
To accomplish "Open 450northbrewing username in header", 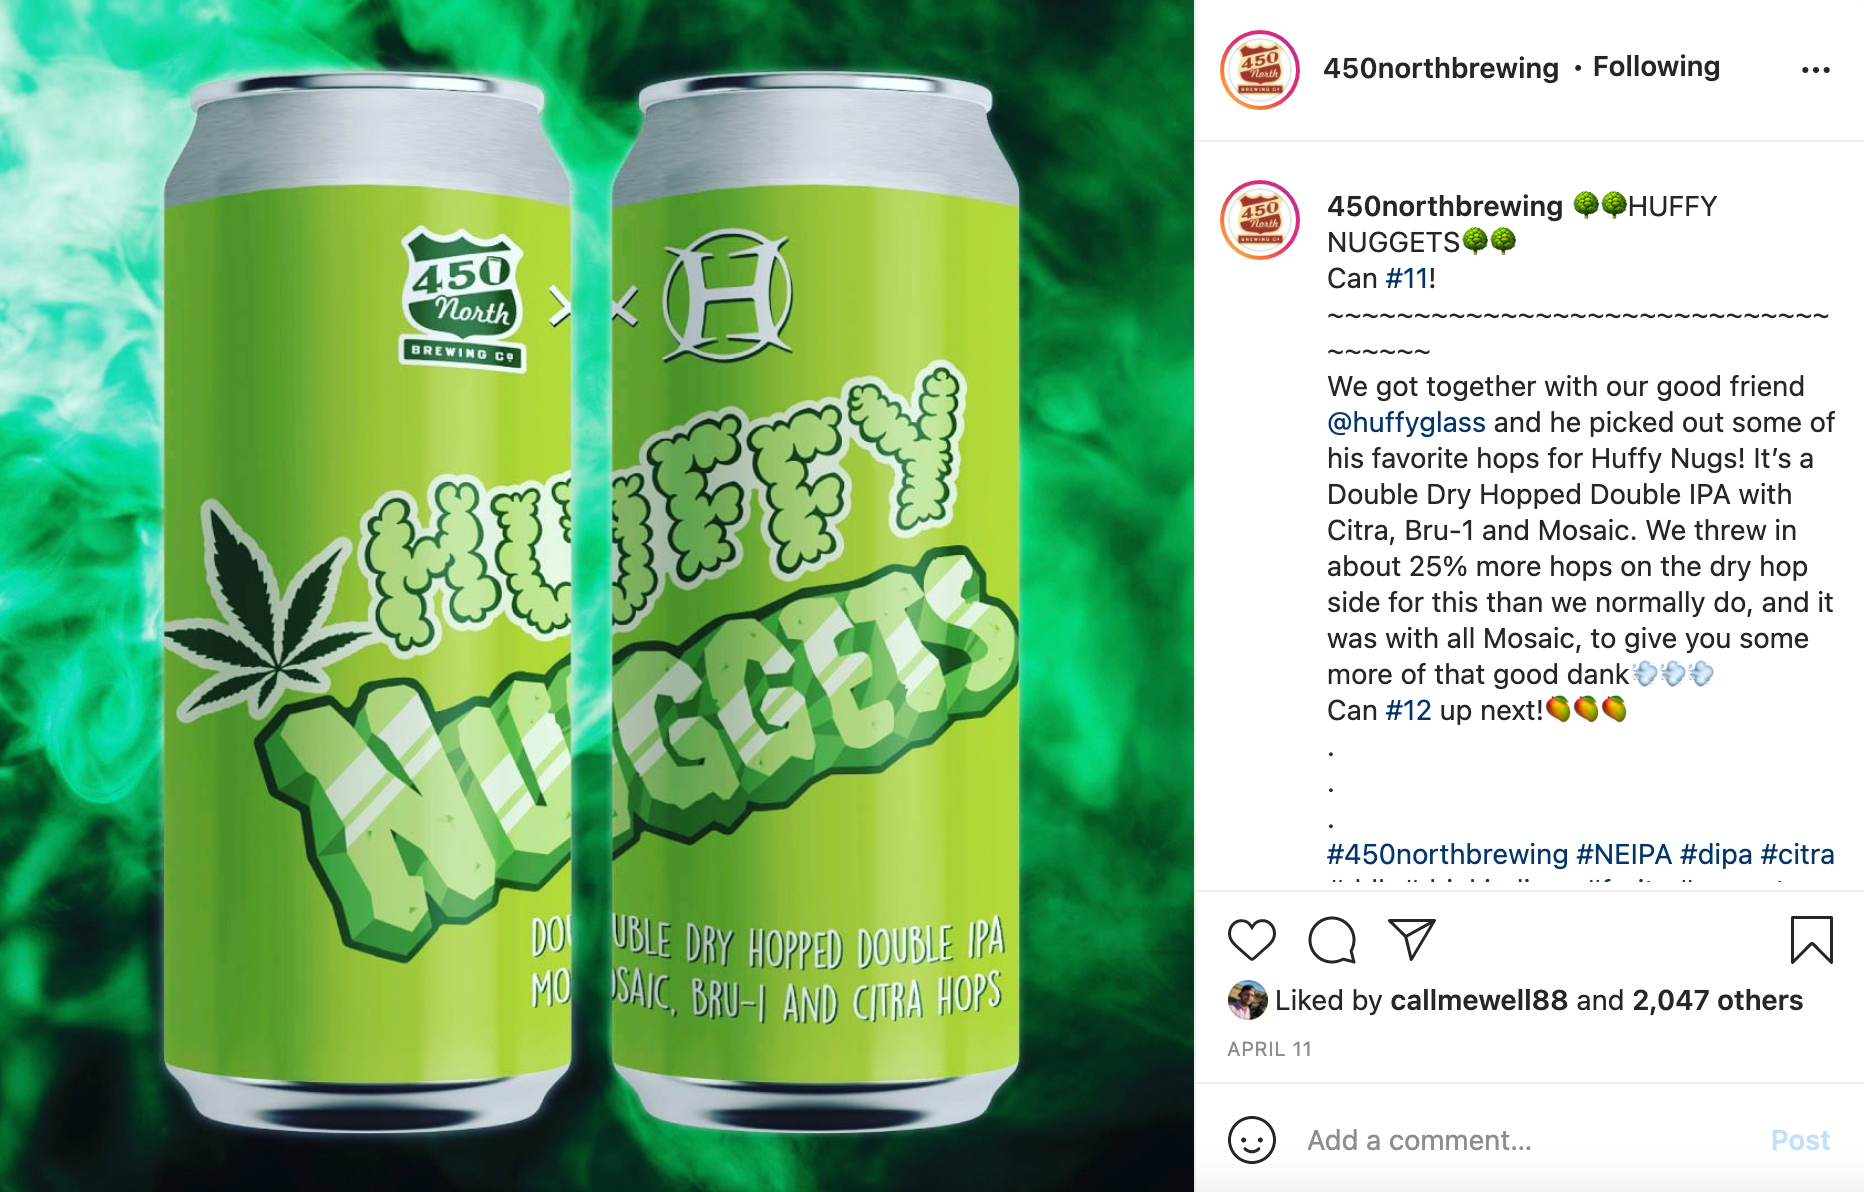I will tap(1441, 68).
